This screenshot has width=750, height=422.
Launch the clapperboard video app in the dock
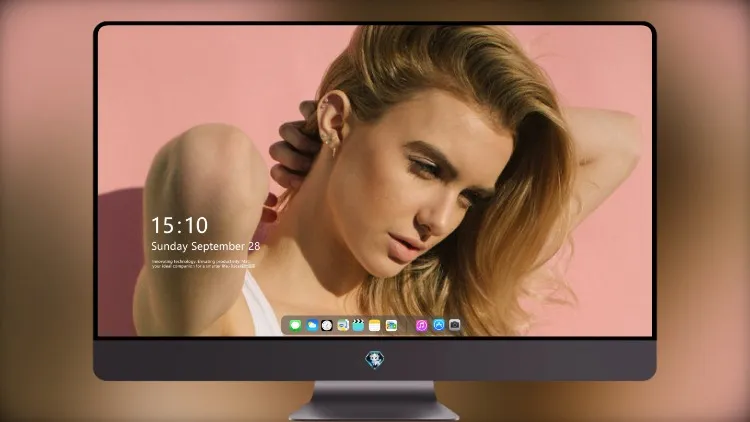[358, 325]
